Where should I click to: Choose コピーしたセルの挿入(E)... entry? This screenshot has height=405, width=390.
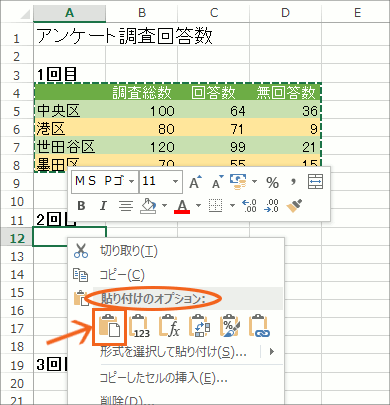pyautogui.click(x=163, y=378)
